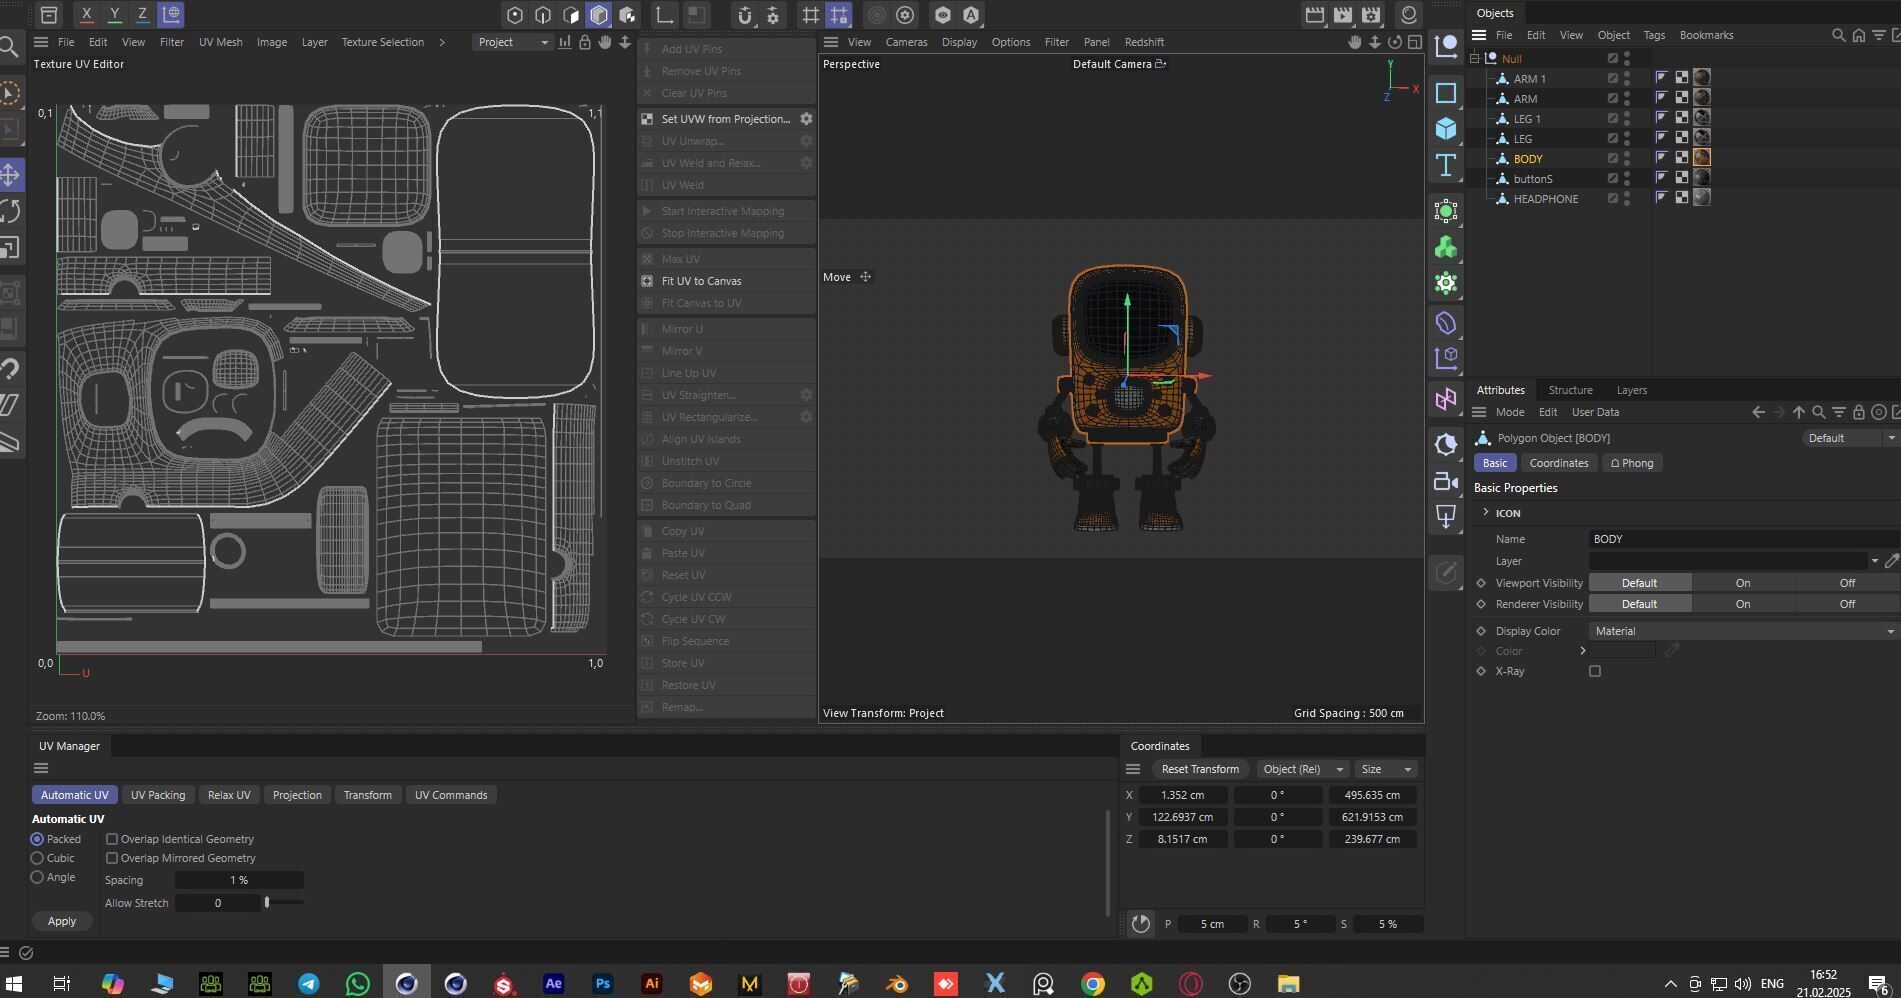Open the Cameras menu in viewport
Viewport: 1901px width, 998px height.
pyautogui.click(x=906, y=42)
